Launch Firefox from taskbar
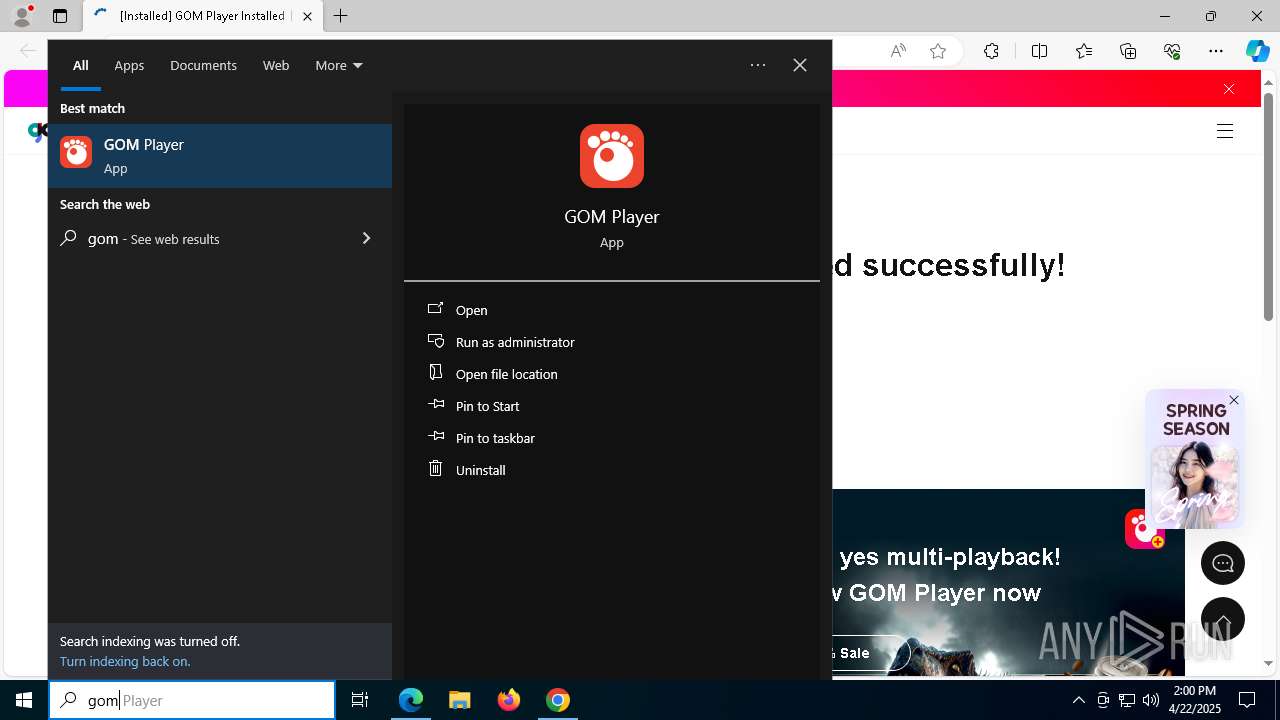Viewport: 1280px width, 720px height. coord(509,700)
